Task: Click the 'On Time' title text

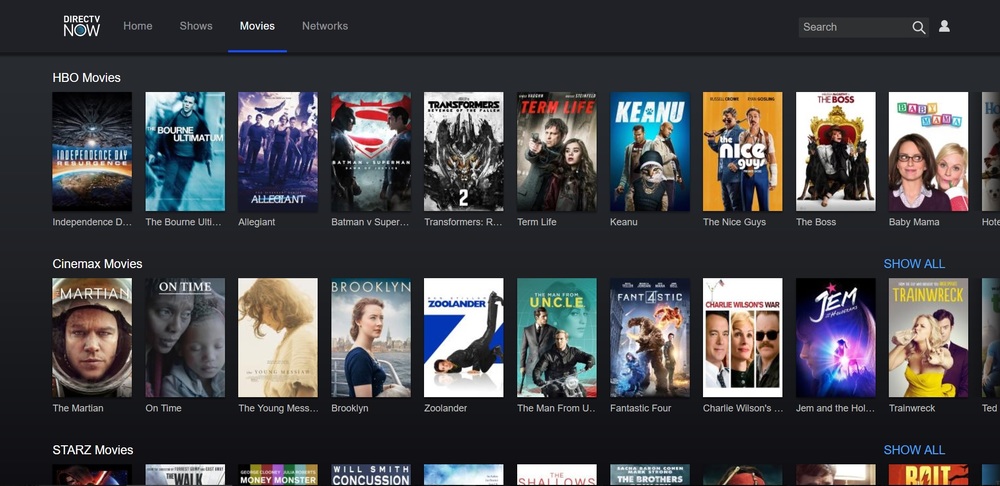Action: point(163,408)
